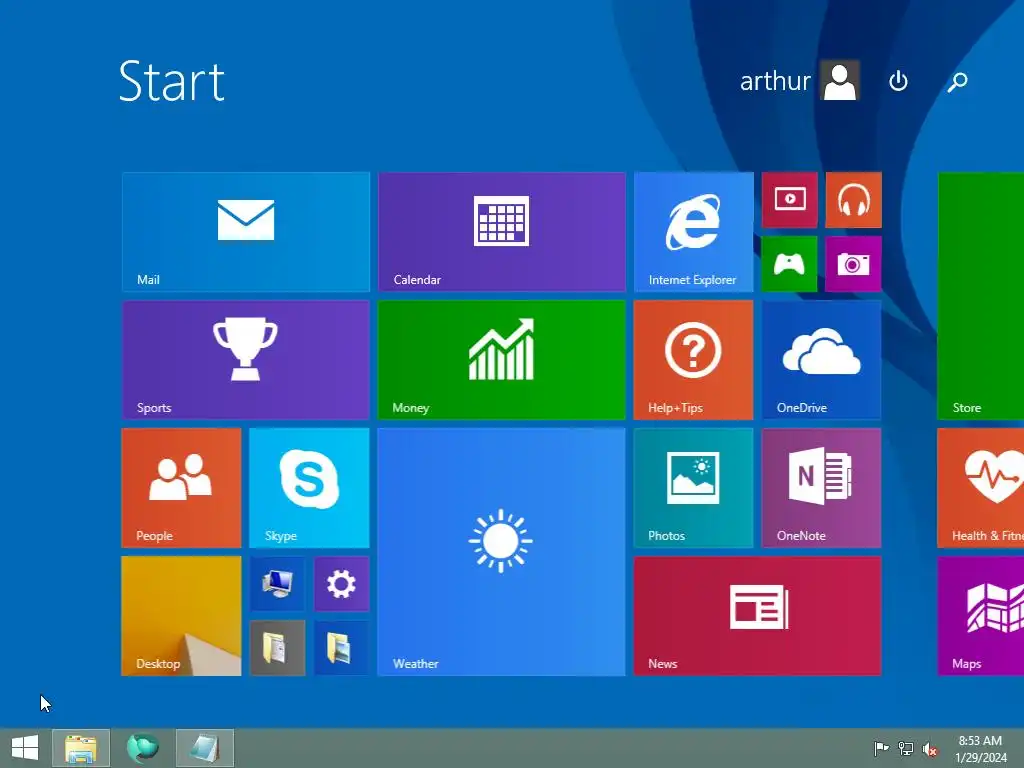Click the Windows Start button in taskbar
This screenshot has width=1024, height=768.
click(25, 748)
